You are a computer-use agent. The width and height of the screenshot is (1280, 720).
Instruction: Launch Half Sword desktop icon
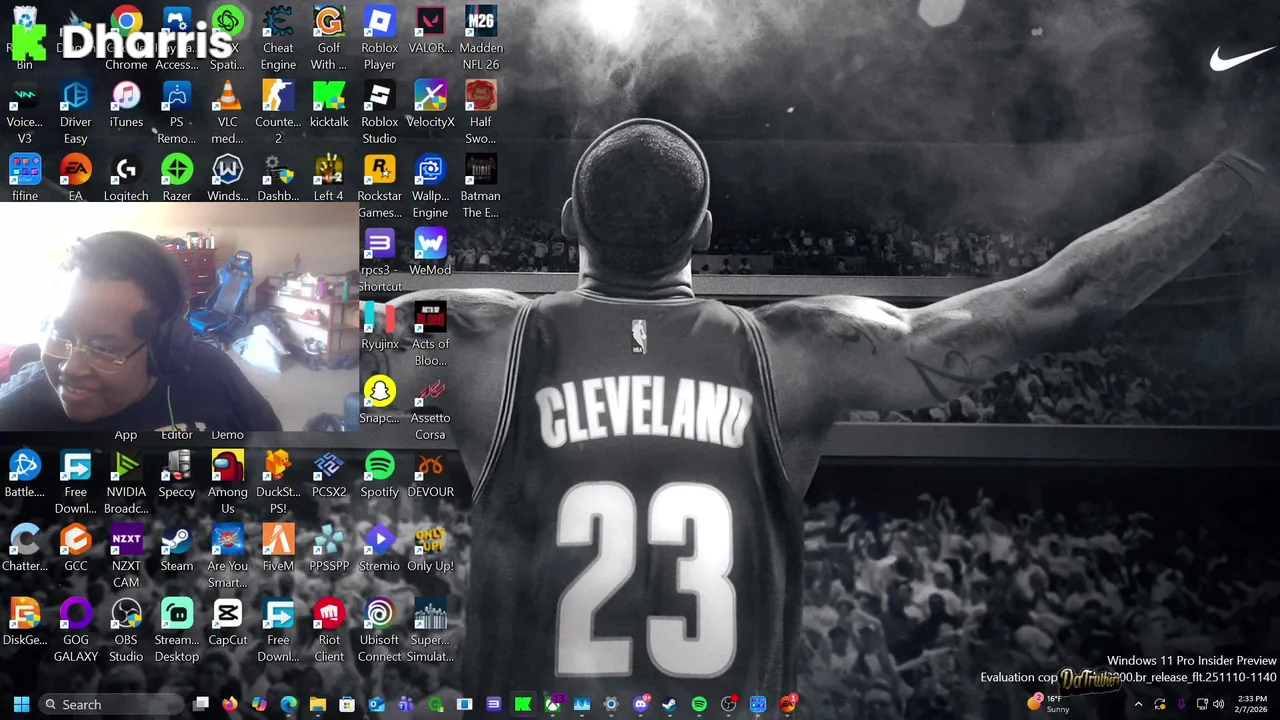point(481,112)
